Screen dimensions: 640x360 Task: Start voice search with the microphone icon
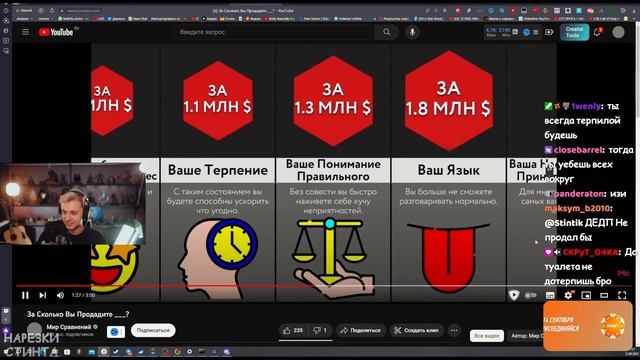pyautogui.click(x=412, y=32)
